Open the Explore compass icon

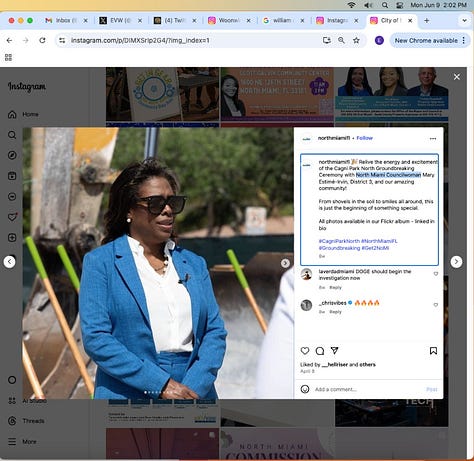pyautogui.click(x=12, y=155)
